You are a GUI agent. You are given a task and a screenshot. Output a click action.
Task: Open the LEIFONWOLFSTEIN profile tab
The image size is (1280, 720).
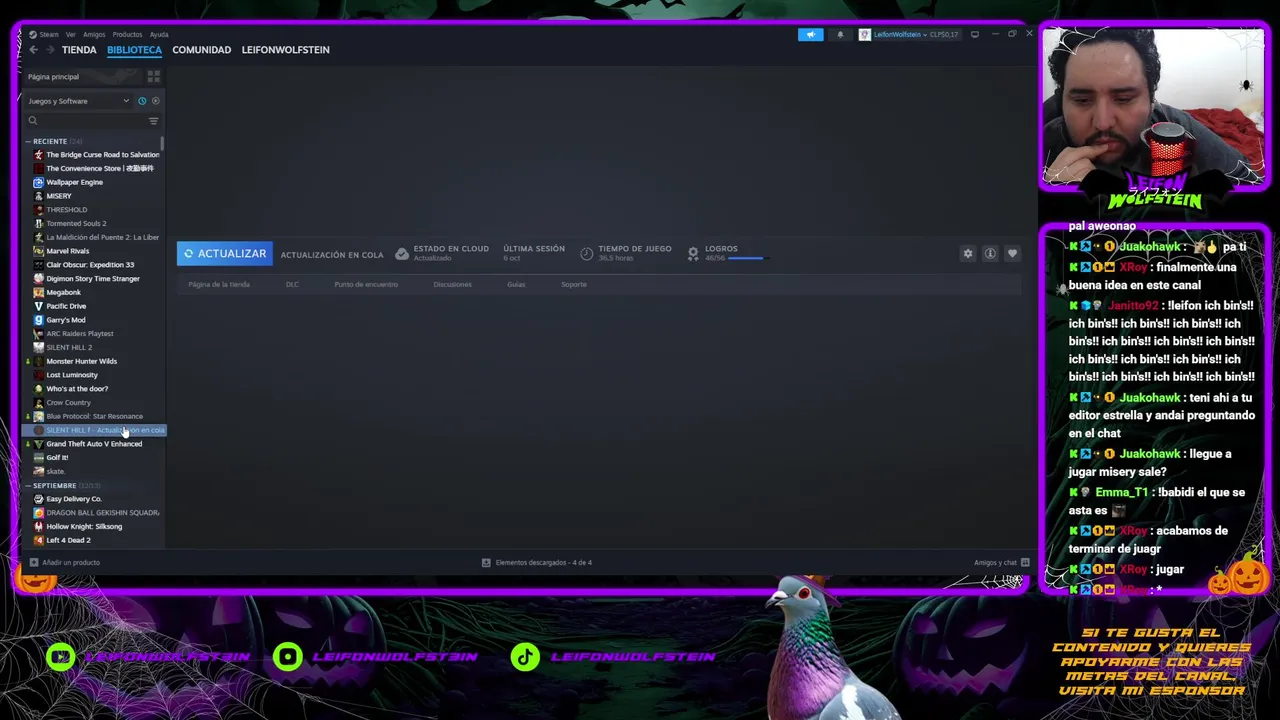pyautogui.click(x=285, y=50)
